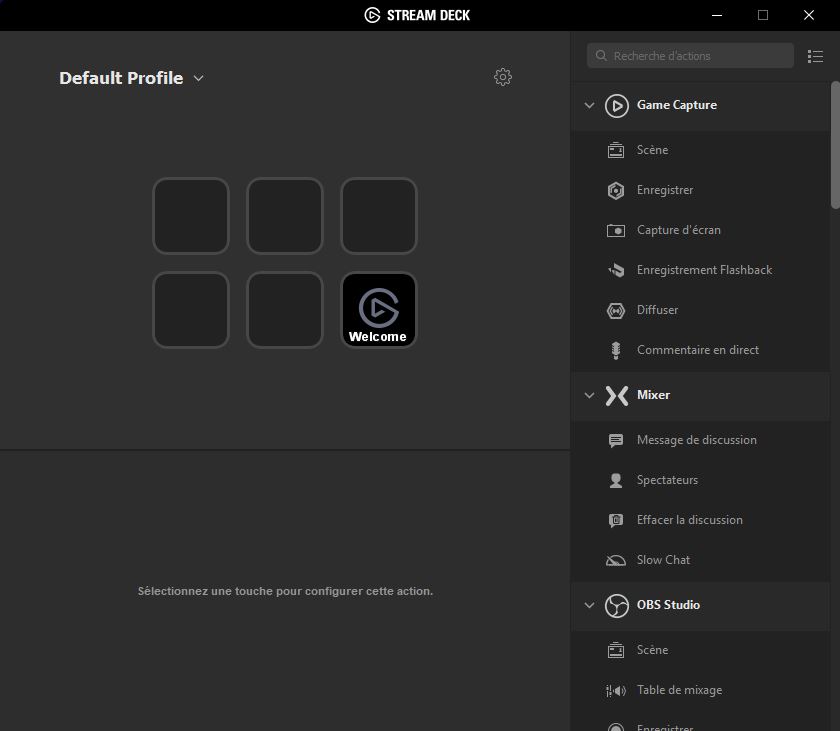
Task: Open the Default Profile dropdown
Action: pyautogui.click(x=198, y=78)
